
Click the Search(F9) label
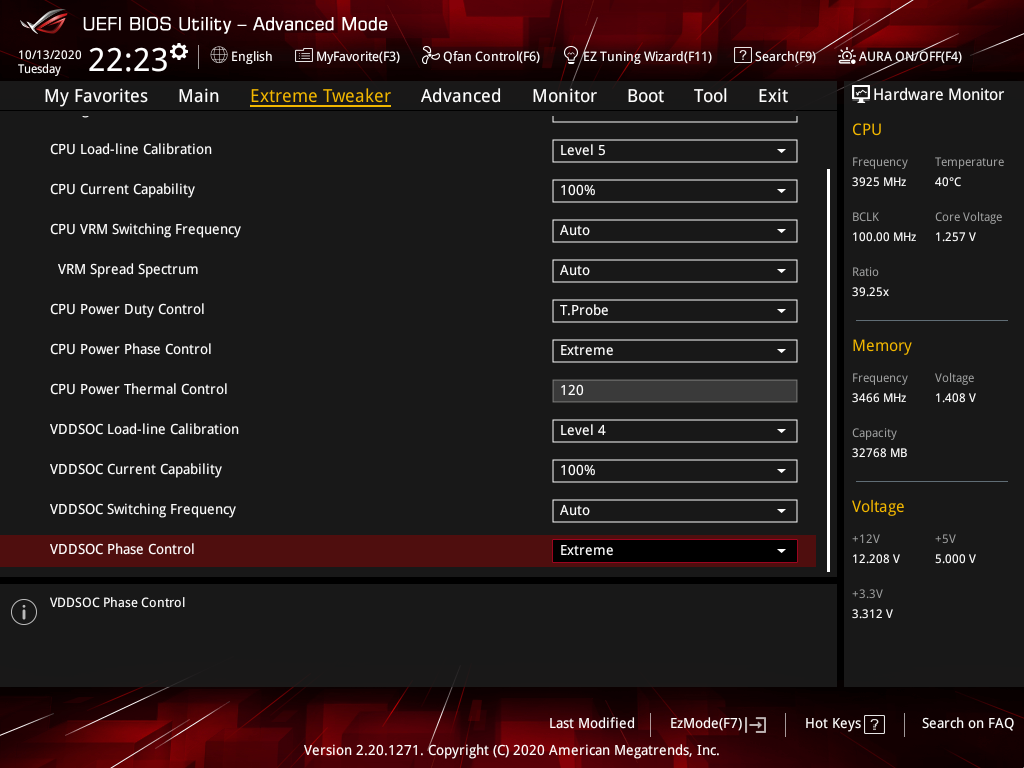pos(786,57)
